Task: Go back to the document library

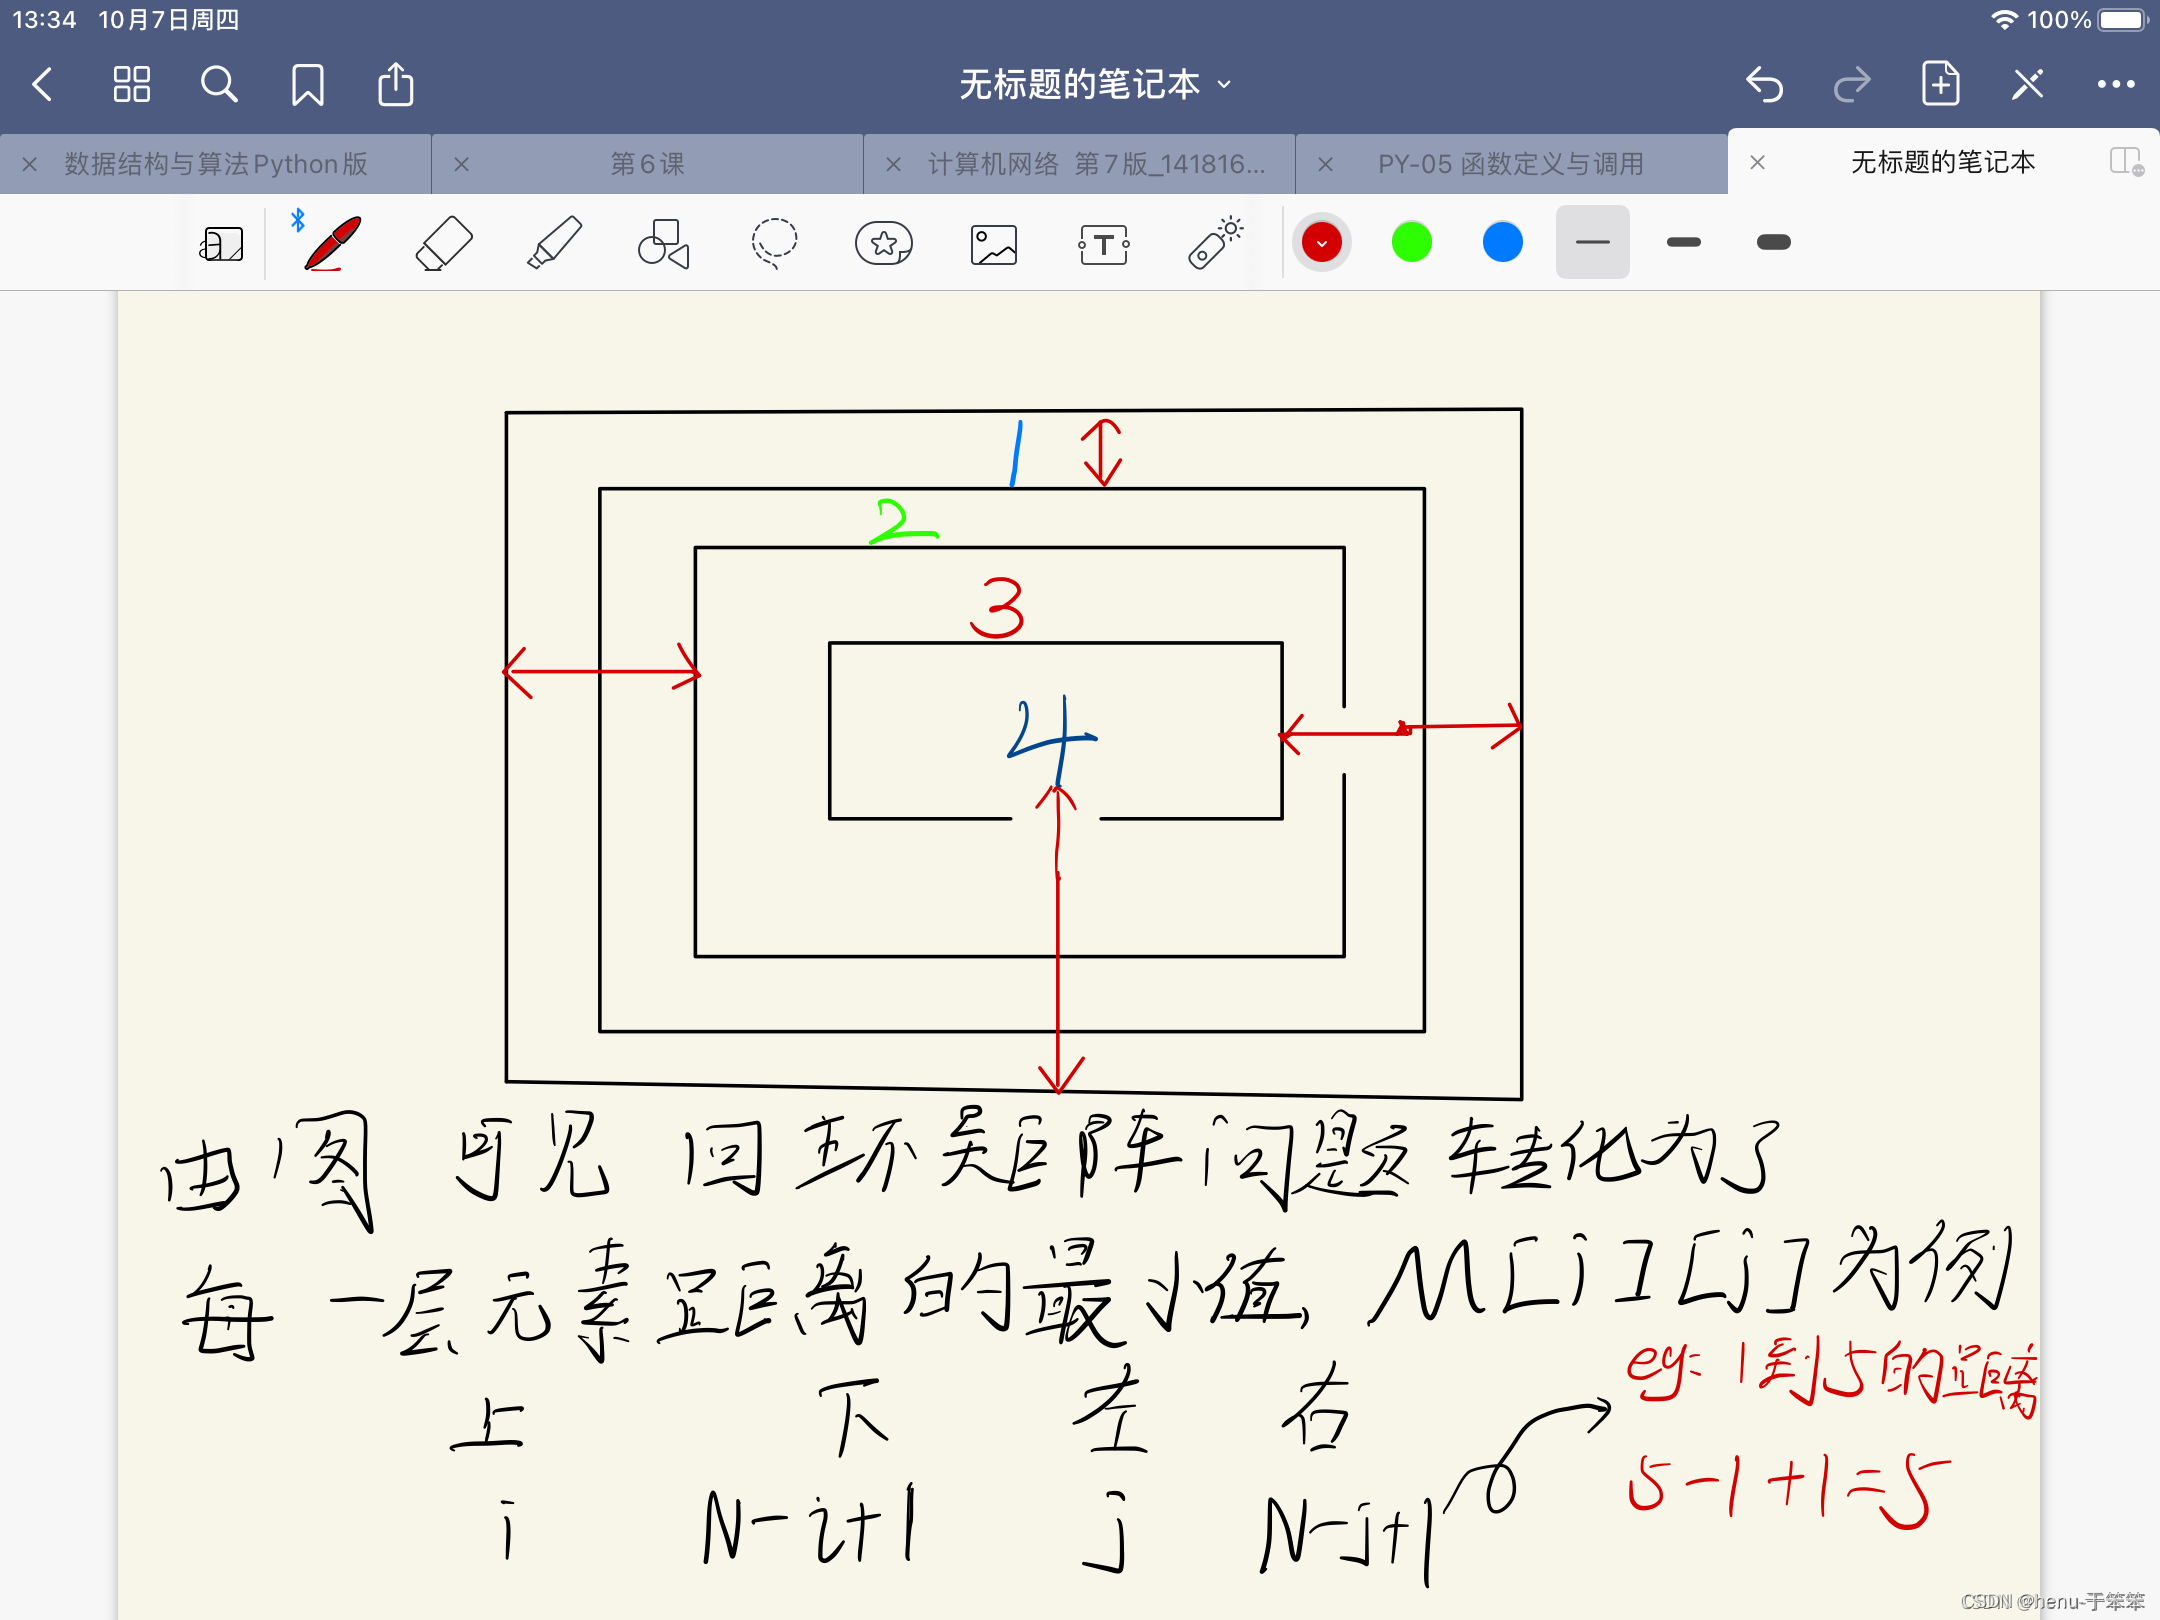Action: pyautogui.click(x=42, y=85)
